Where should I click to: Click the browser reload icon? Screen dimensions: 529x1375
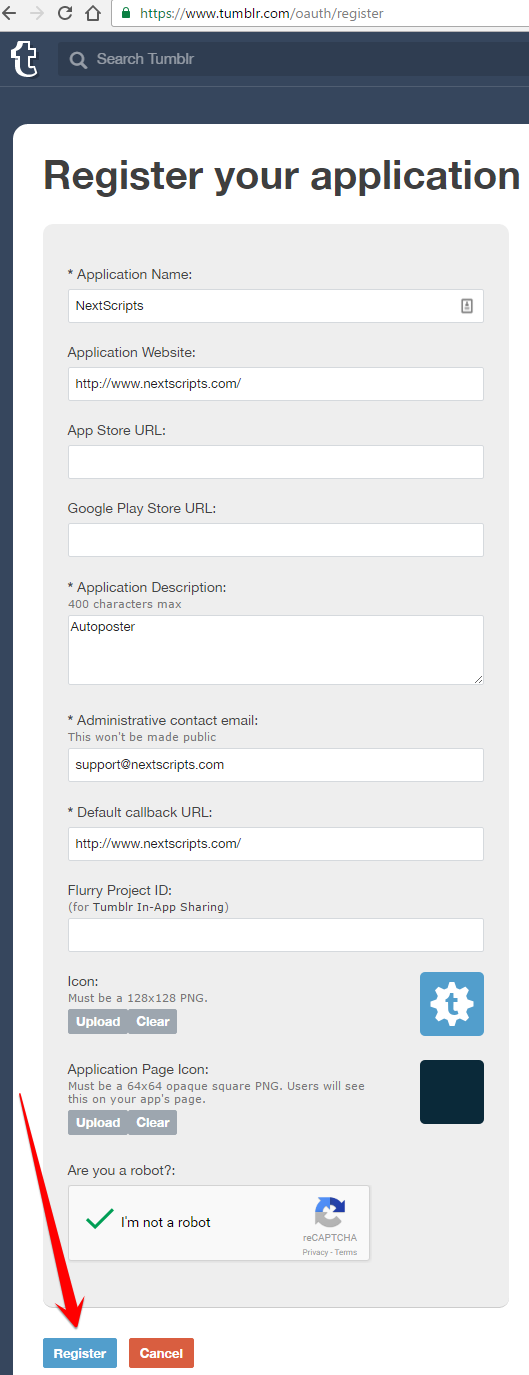tap(65, 14)
